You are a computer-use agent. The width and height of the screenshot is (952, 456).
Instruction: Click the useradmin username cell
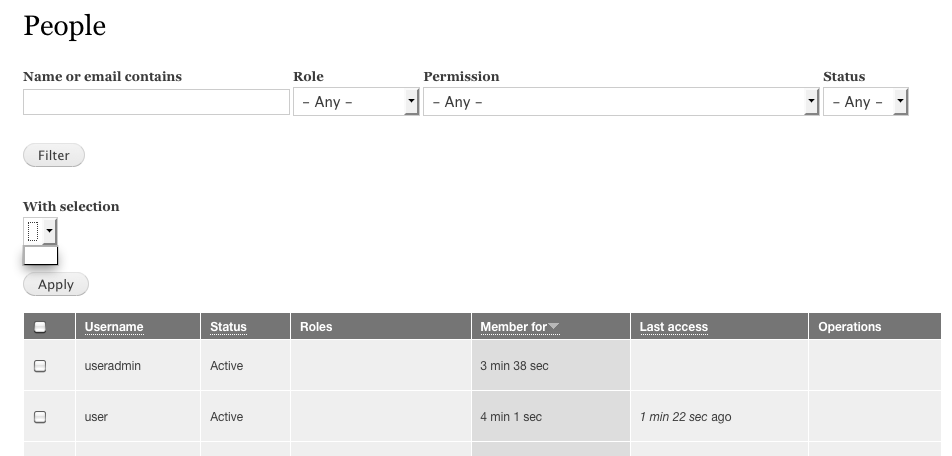pyautogui.click(x=112, y=366)
